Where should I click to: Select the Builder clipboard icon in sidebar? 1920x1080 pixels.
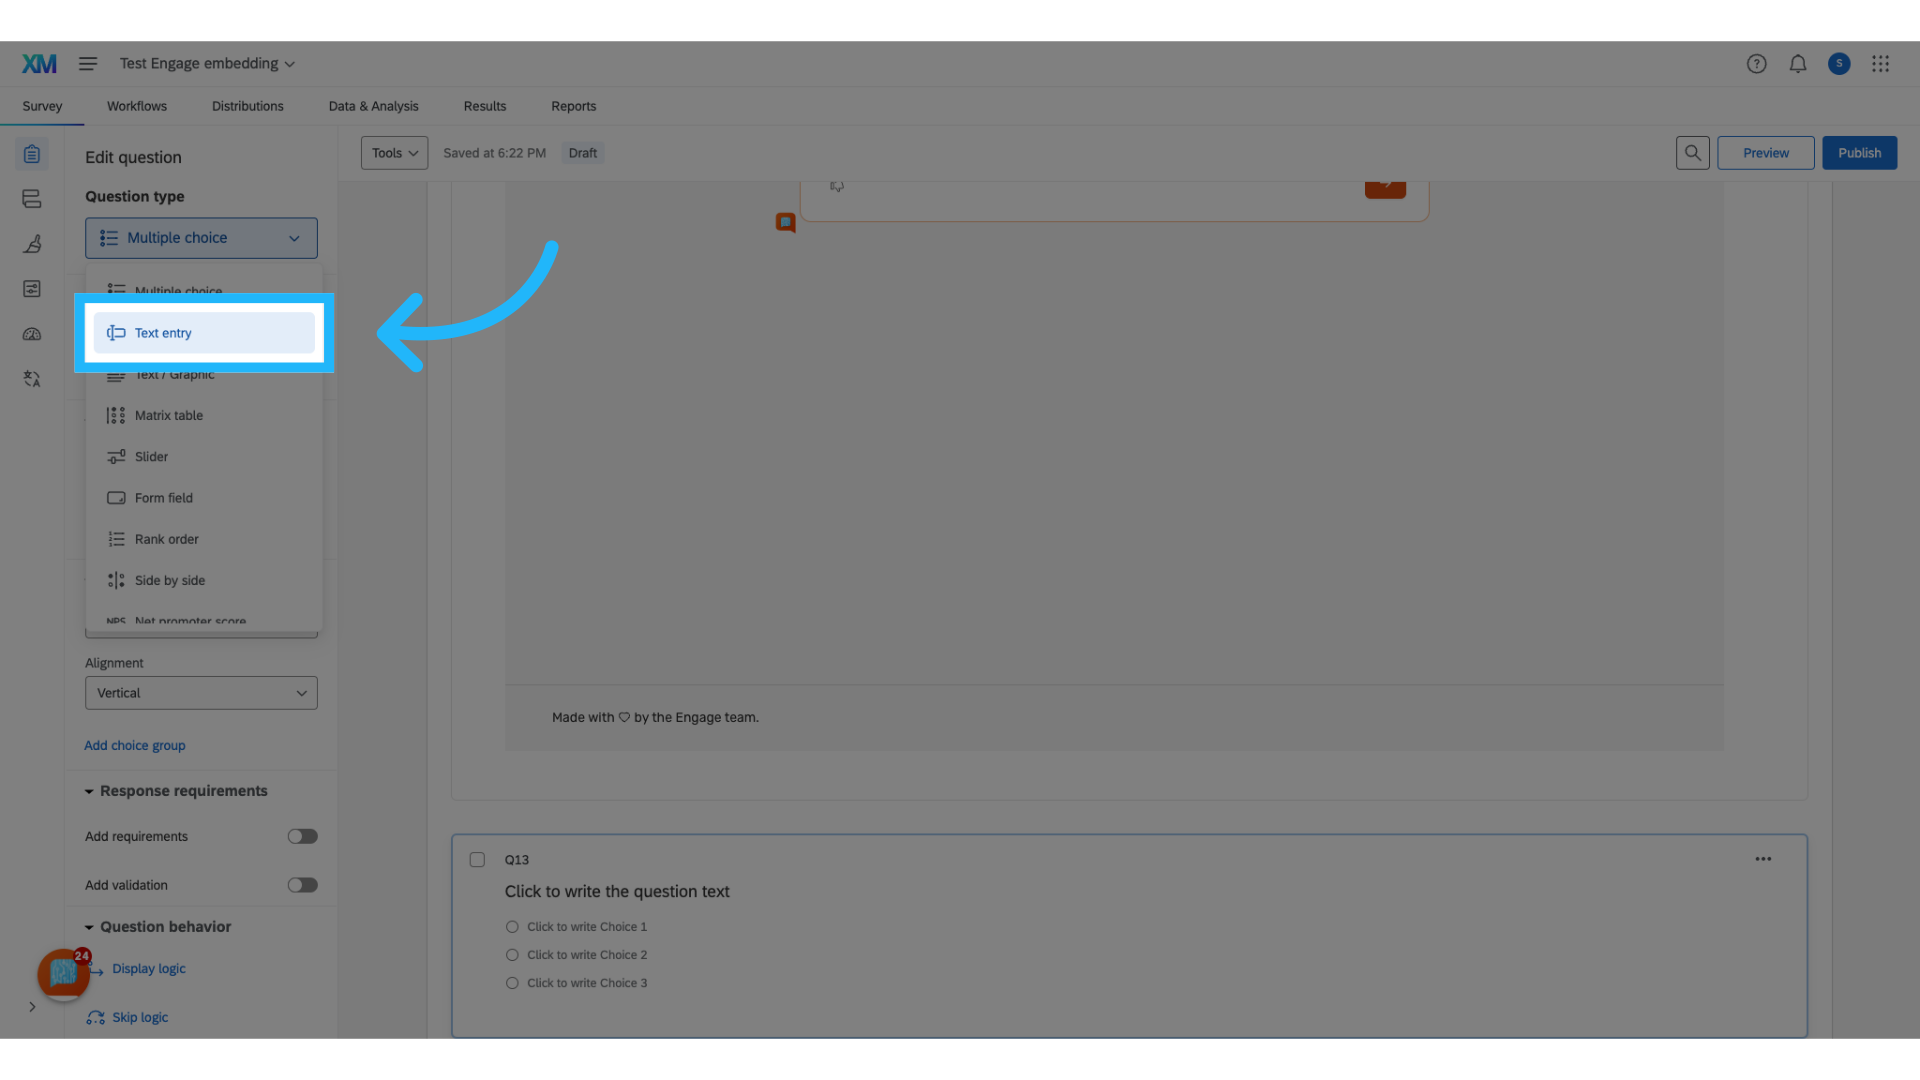pos(32,154)
